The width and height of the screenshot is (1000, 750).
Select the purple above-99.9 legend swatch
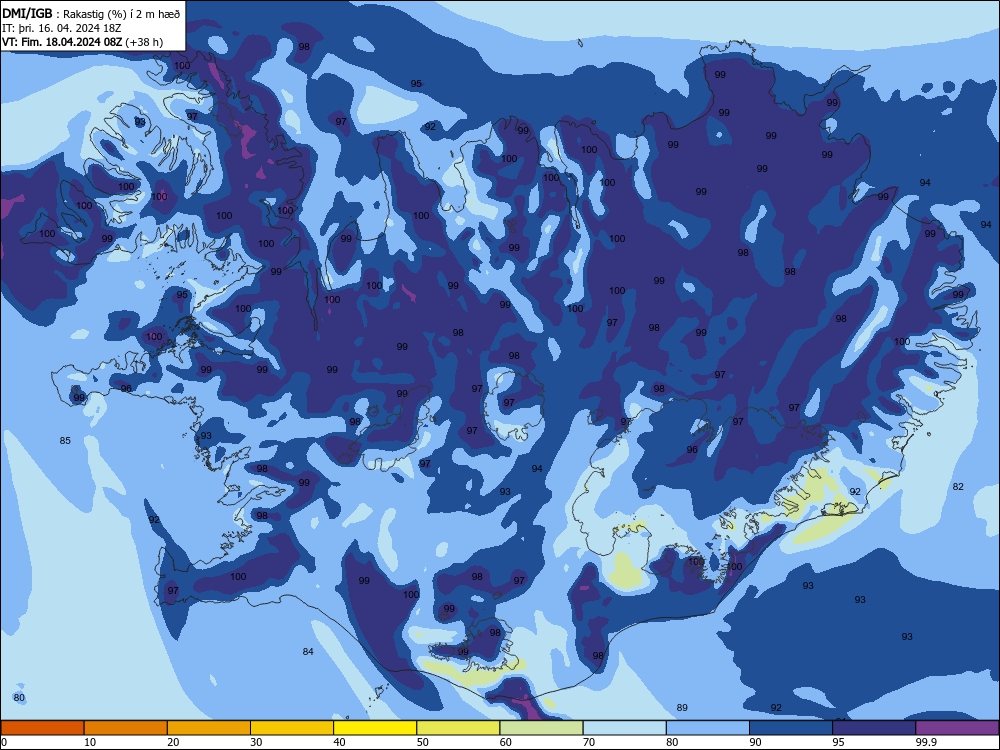click(x=958, y=728)
